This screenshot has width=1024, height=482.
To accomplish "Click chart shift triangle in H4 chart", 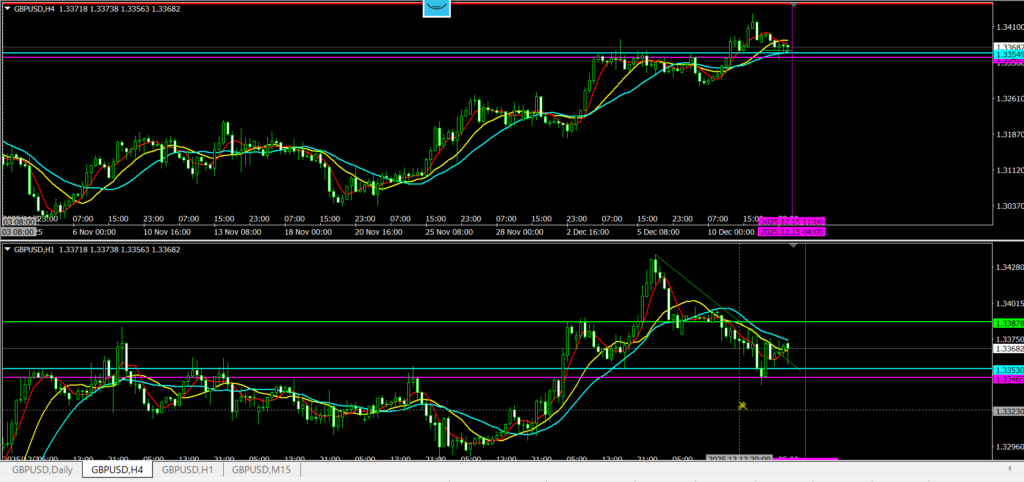I will (794, 6).
